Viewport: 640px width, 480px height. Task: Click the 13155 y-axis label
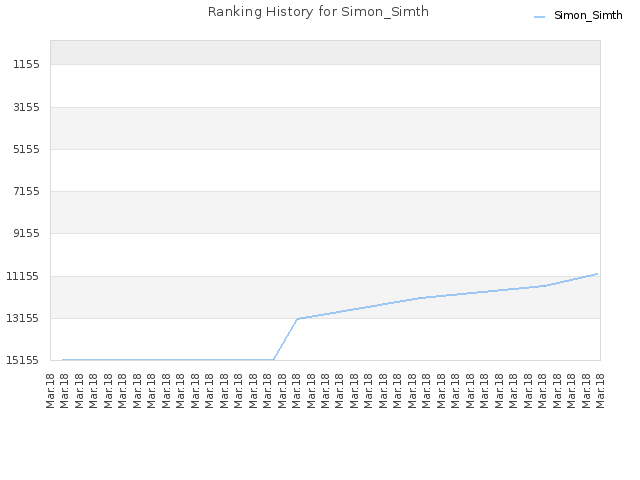point(22,318)
